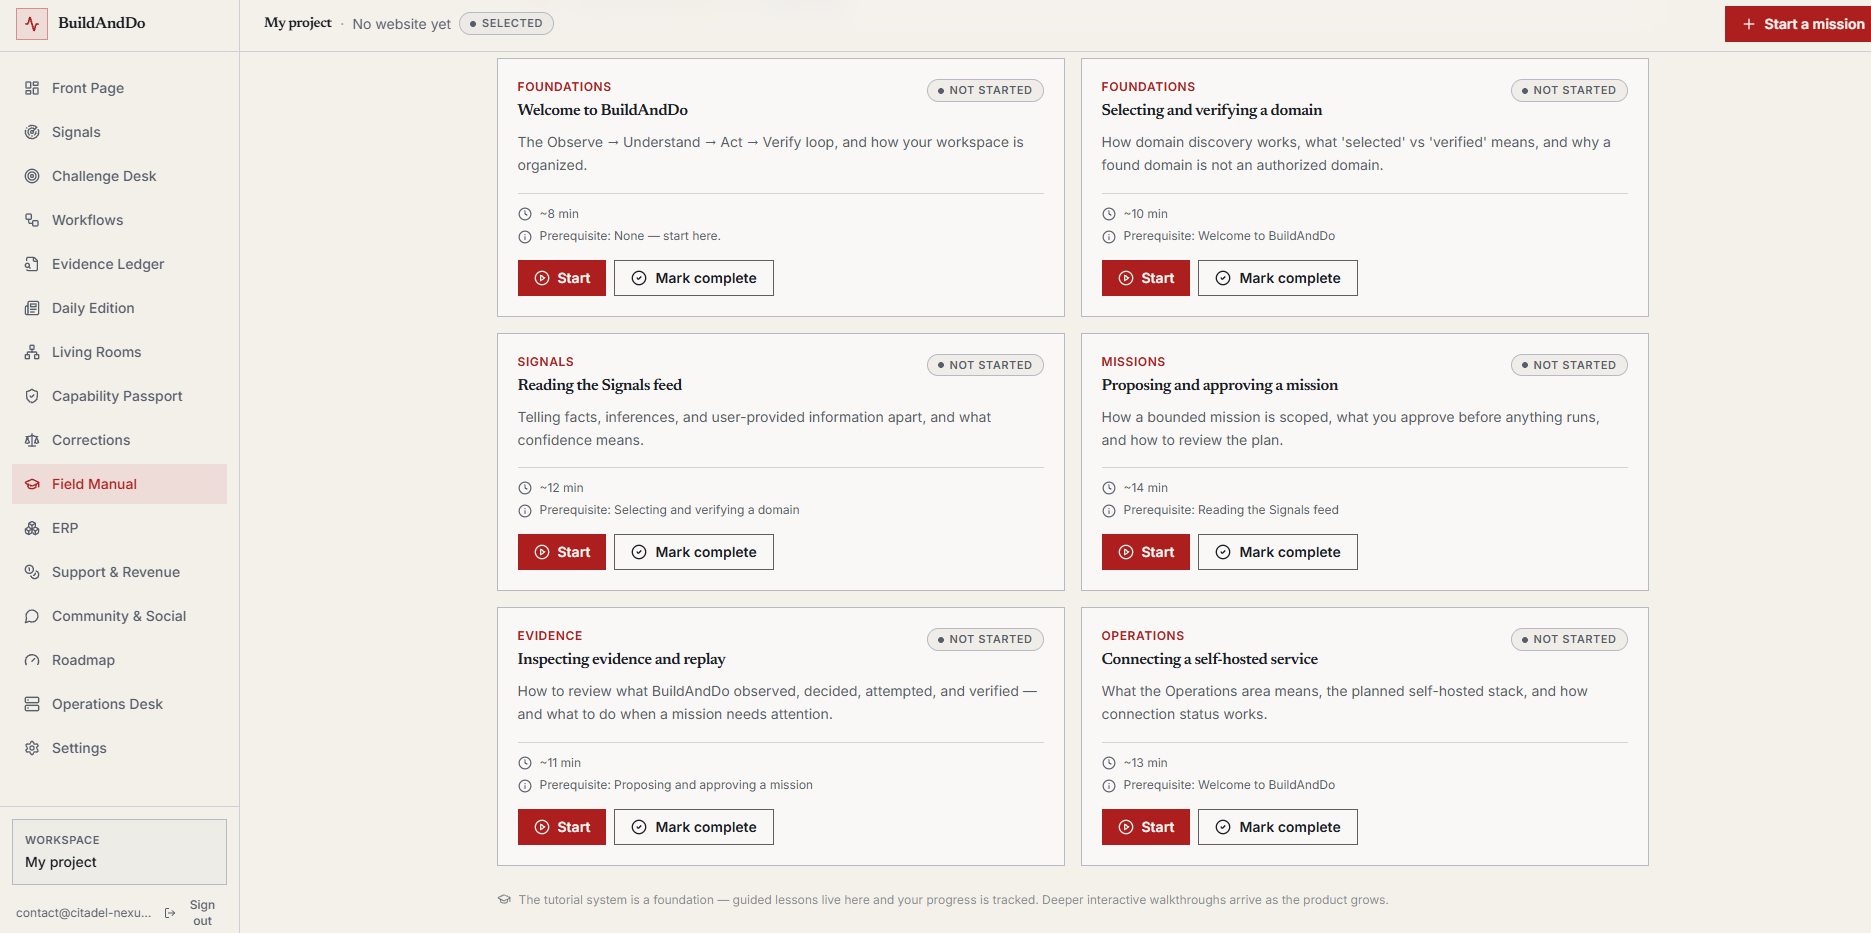Open the Daily Edition newspaper icon
The height and width of the screenshot is (933, 1871).
32,308
